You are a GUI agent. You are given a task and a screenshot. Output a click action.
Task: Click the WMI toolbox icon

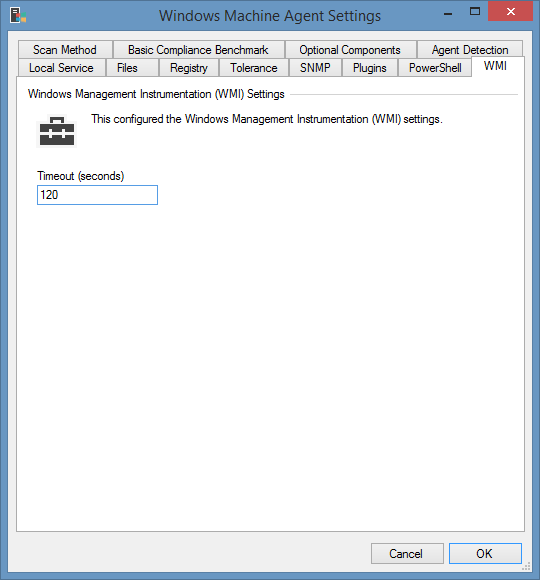point(57,131)
